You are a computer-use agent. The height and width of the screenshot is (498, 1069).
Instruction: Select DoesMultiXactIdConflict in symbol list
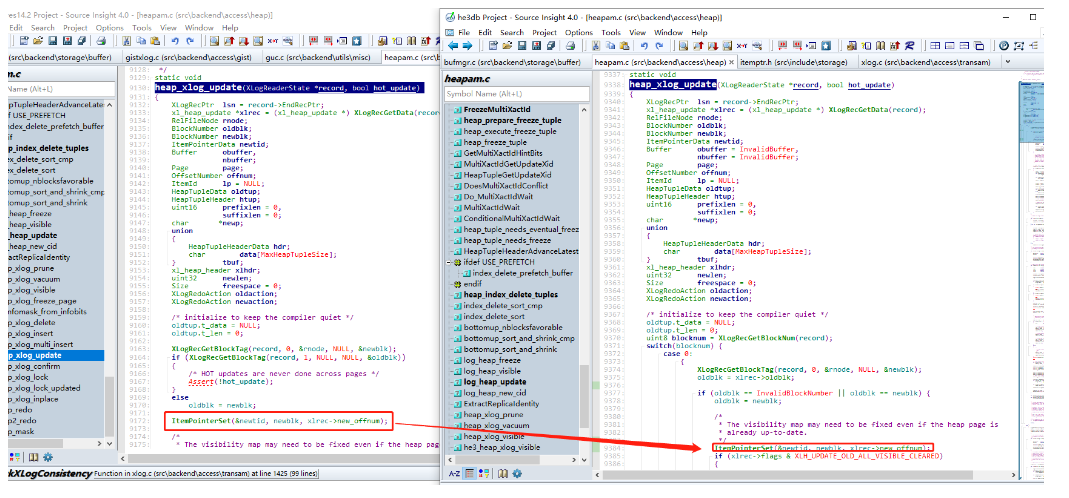(507, 186)
